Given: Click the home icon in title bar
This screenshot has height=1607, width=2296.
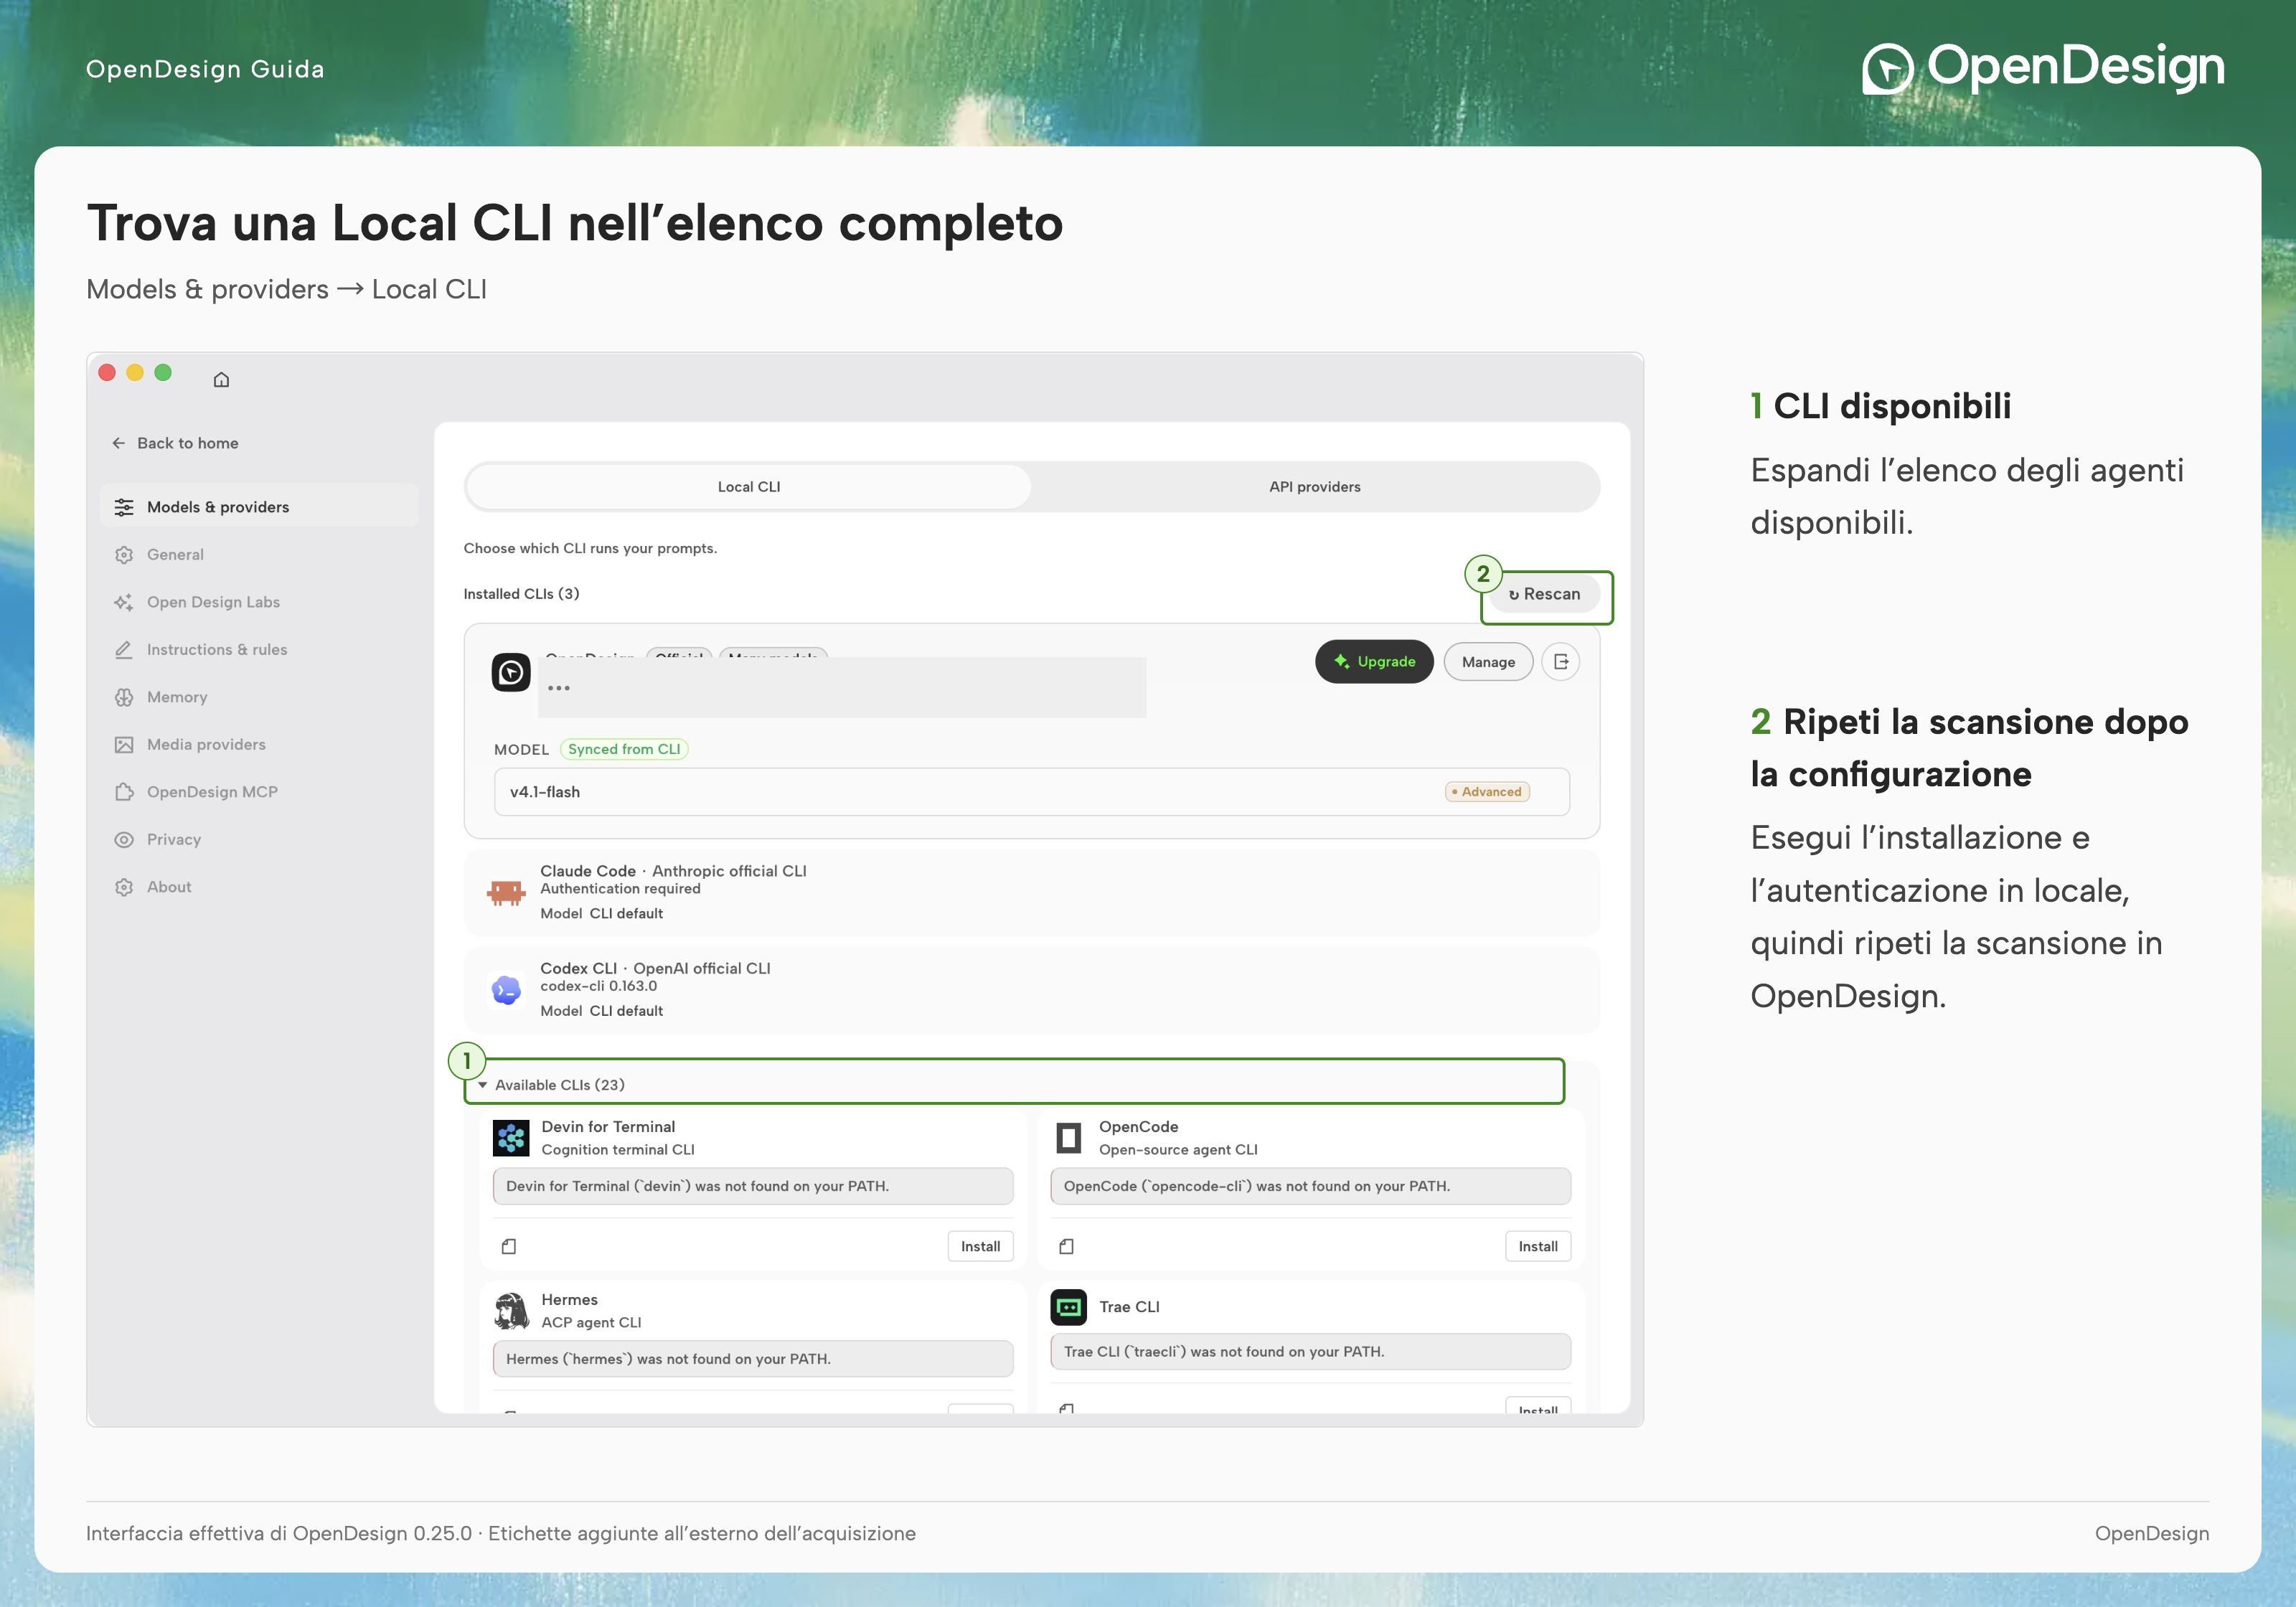Looking at the screenshot, I should click(221, 379).
